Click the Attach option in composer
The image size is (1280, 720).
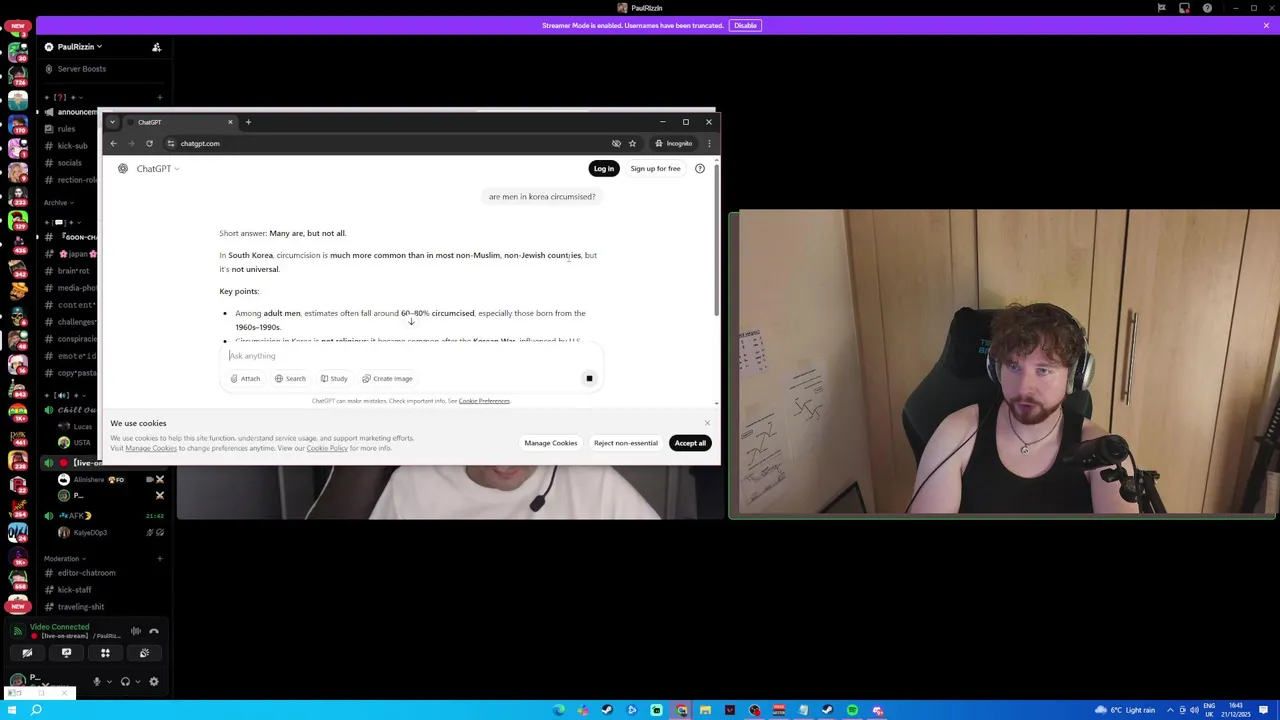pyautogui.click(x=245, y=378)
